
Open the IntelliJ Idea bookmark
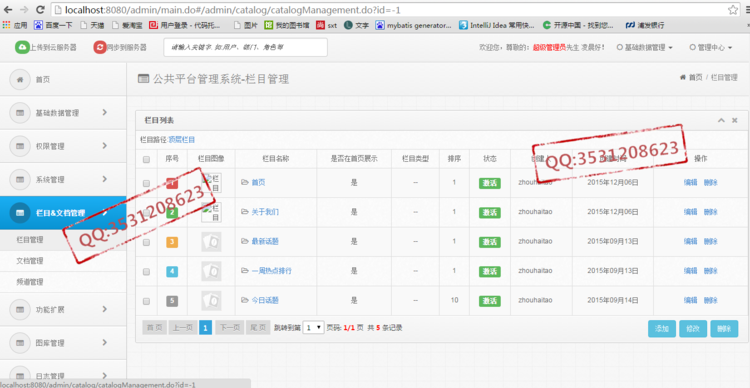tap(496, 25)
